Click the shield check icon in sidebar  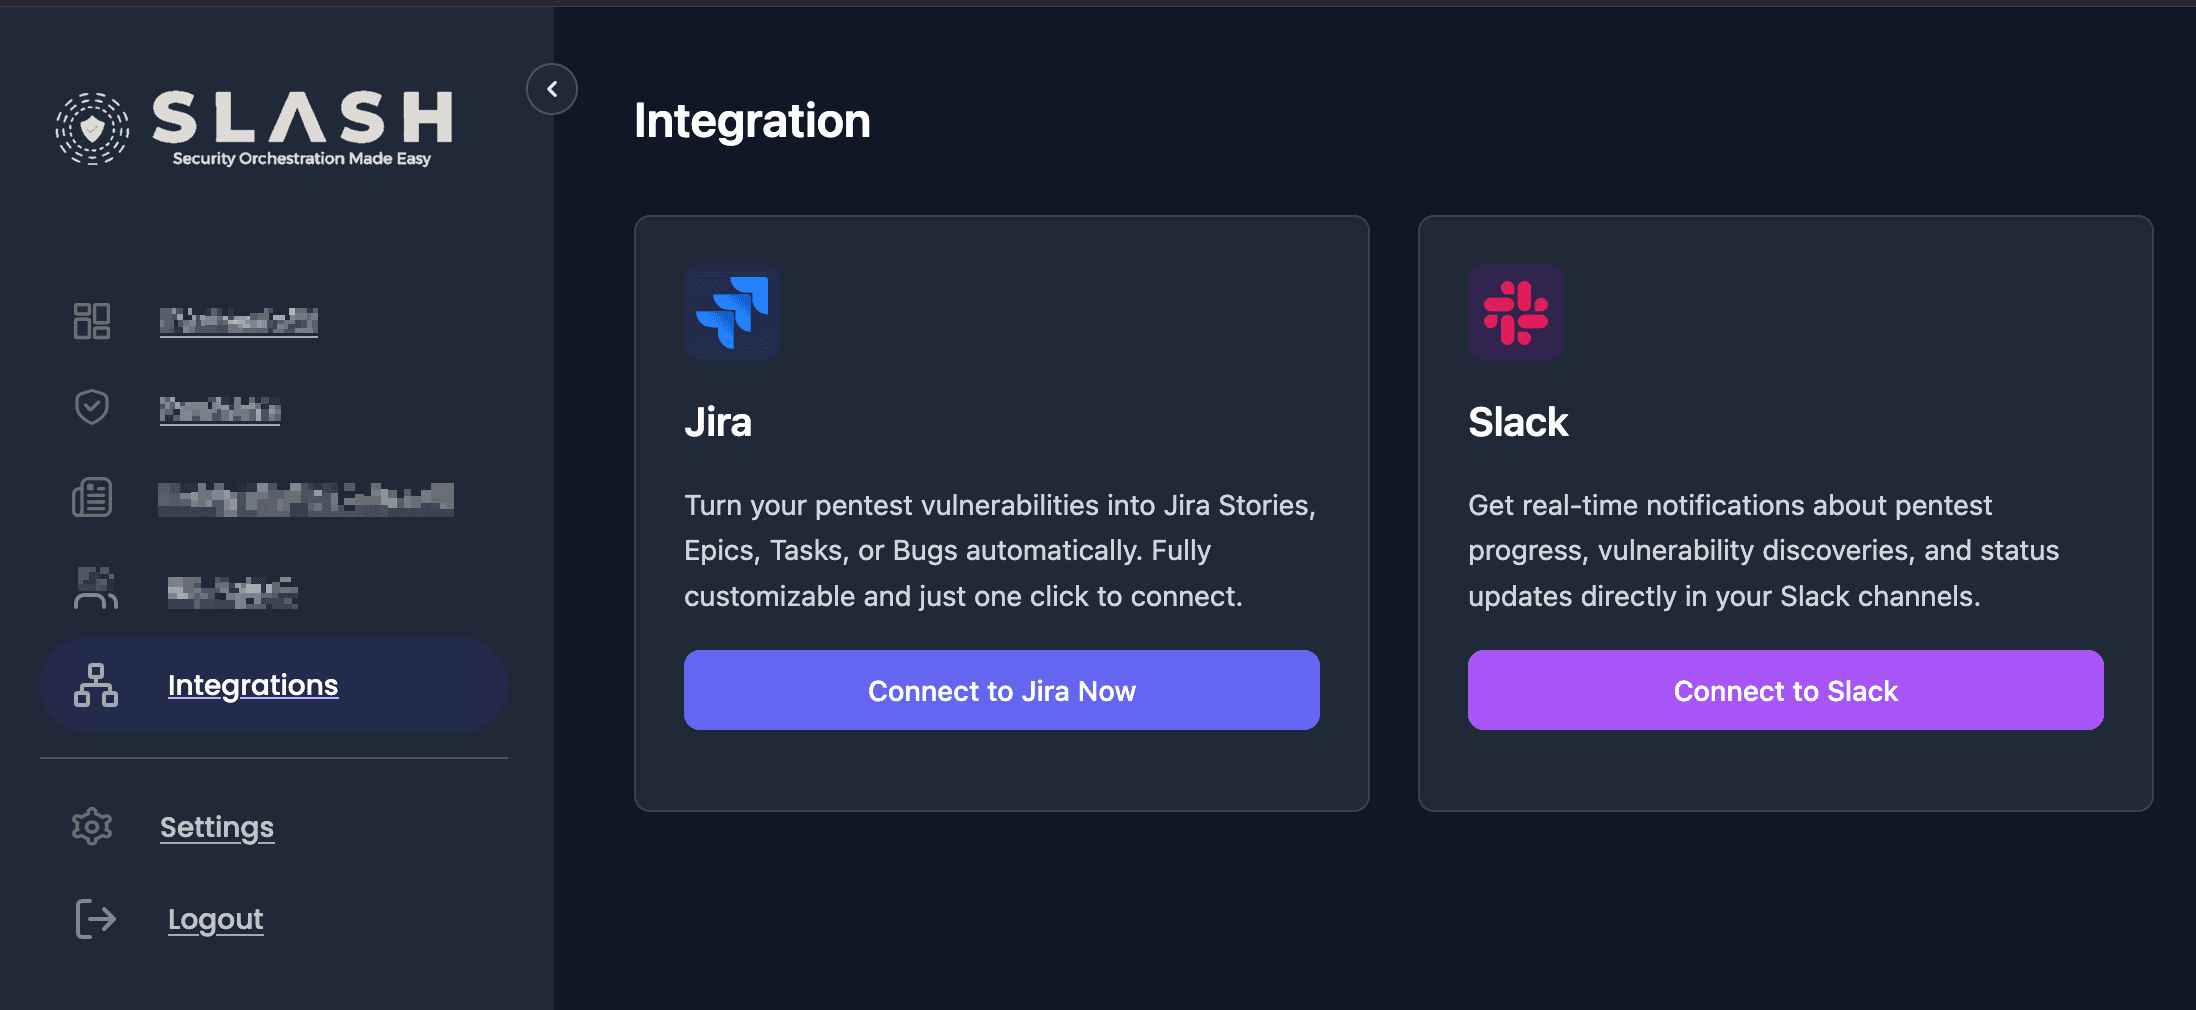click(x=91, y=406)
